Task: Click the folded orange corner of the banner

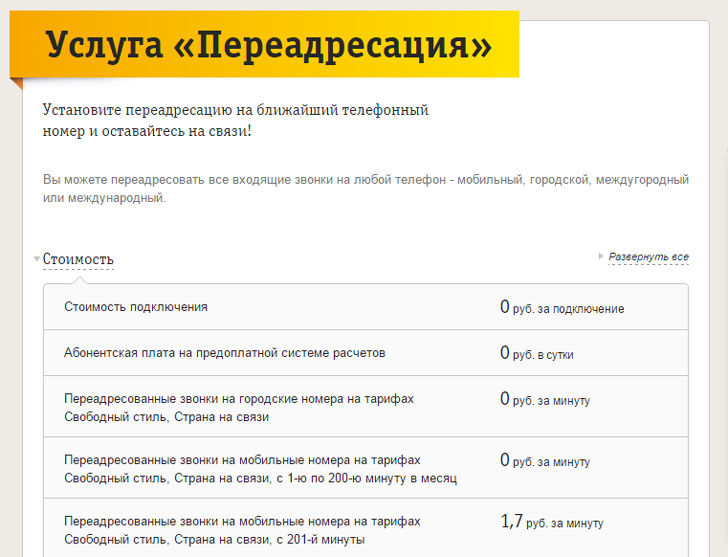Action: 16,83
